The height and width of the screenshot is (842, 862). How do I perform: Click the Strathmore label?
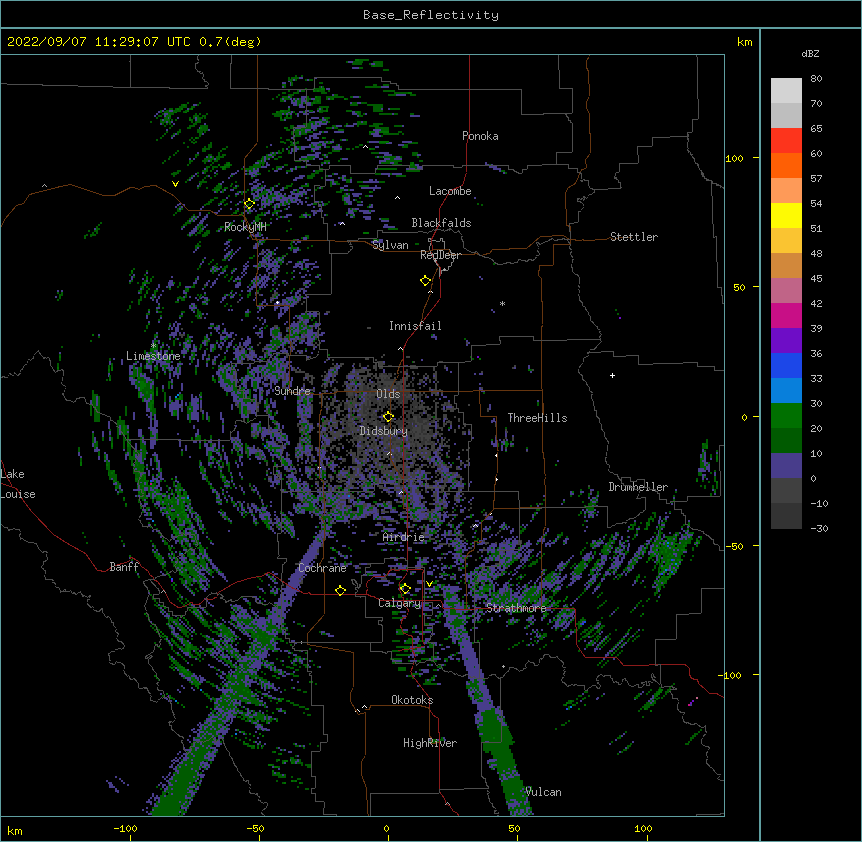tap(516, 608)
